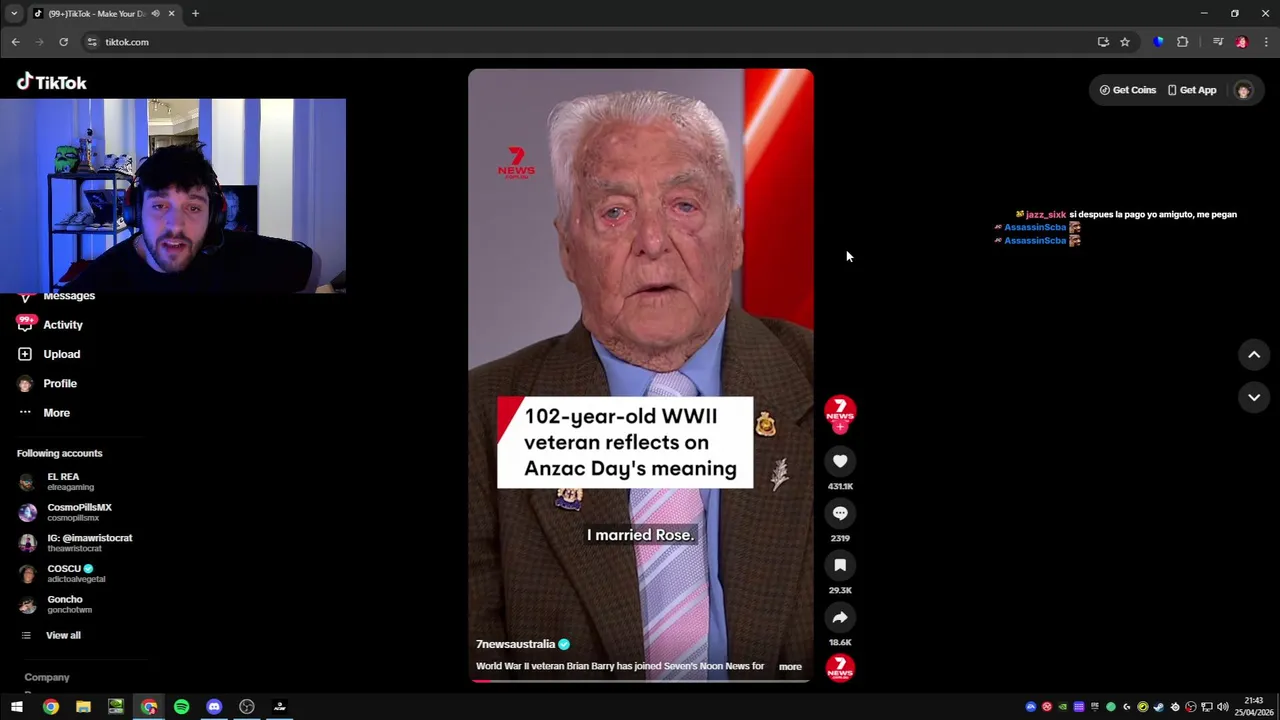This screenshot has width=1280, height=720.
Task: Focus the tiktok.com address bar
Action: 590,42
